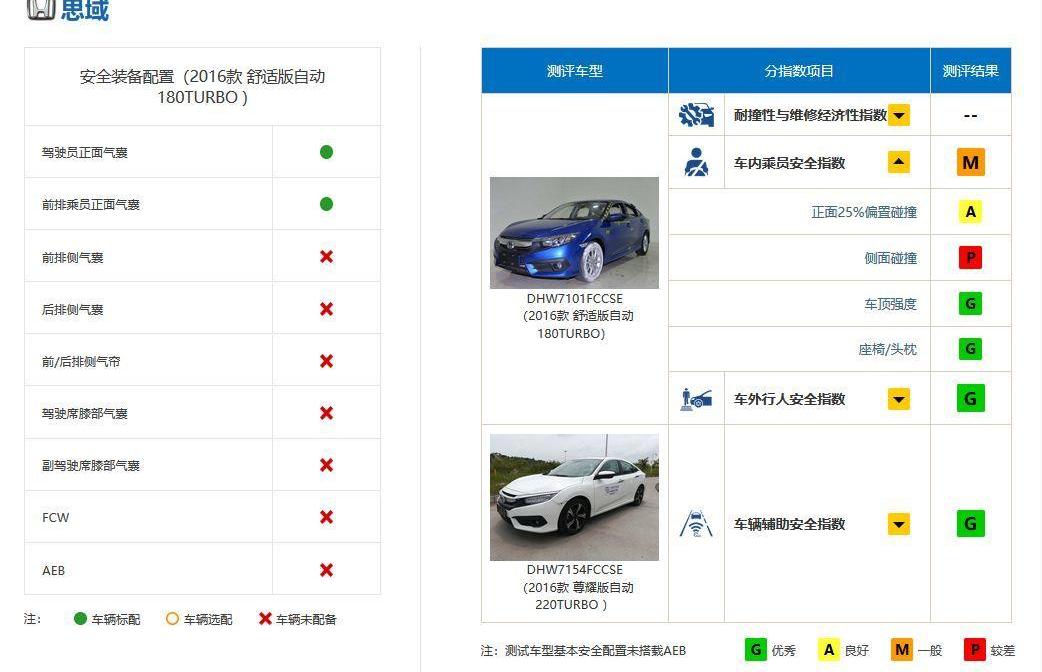The height and width of the screenshot is (672, 1042).
Task: Click the green G rating for 车顶强度
Action: [970, 304]
